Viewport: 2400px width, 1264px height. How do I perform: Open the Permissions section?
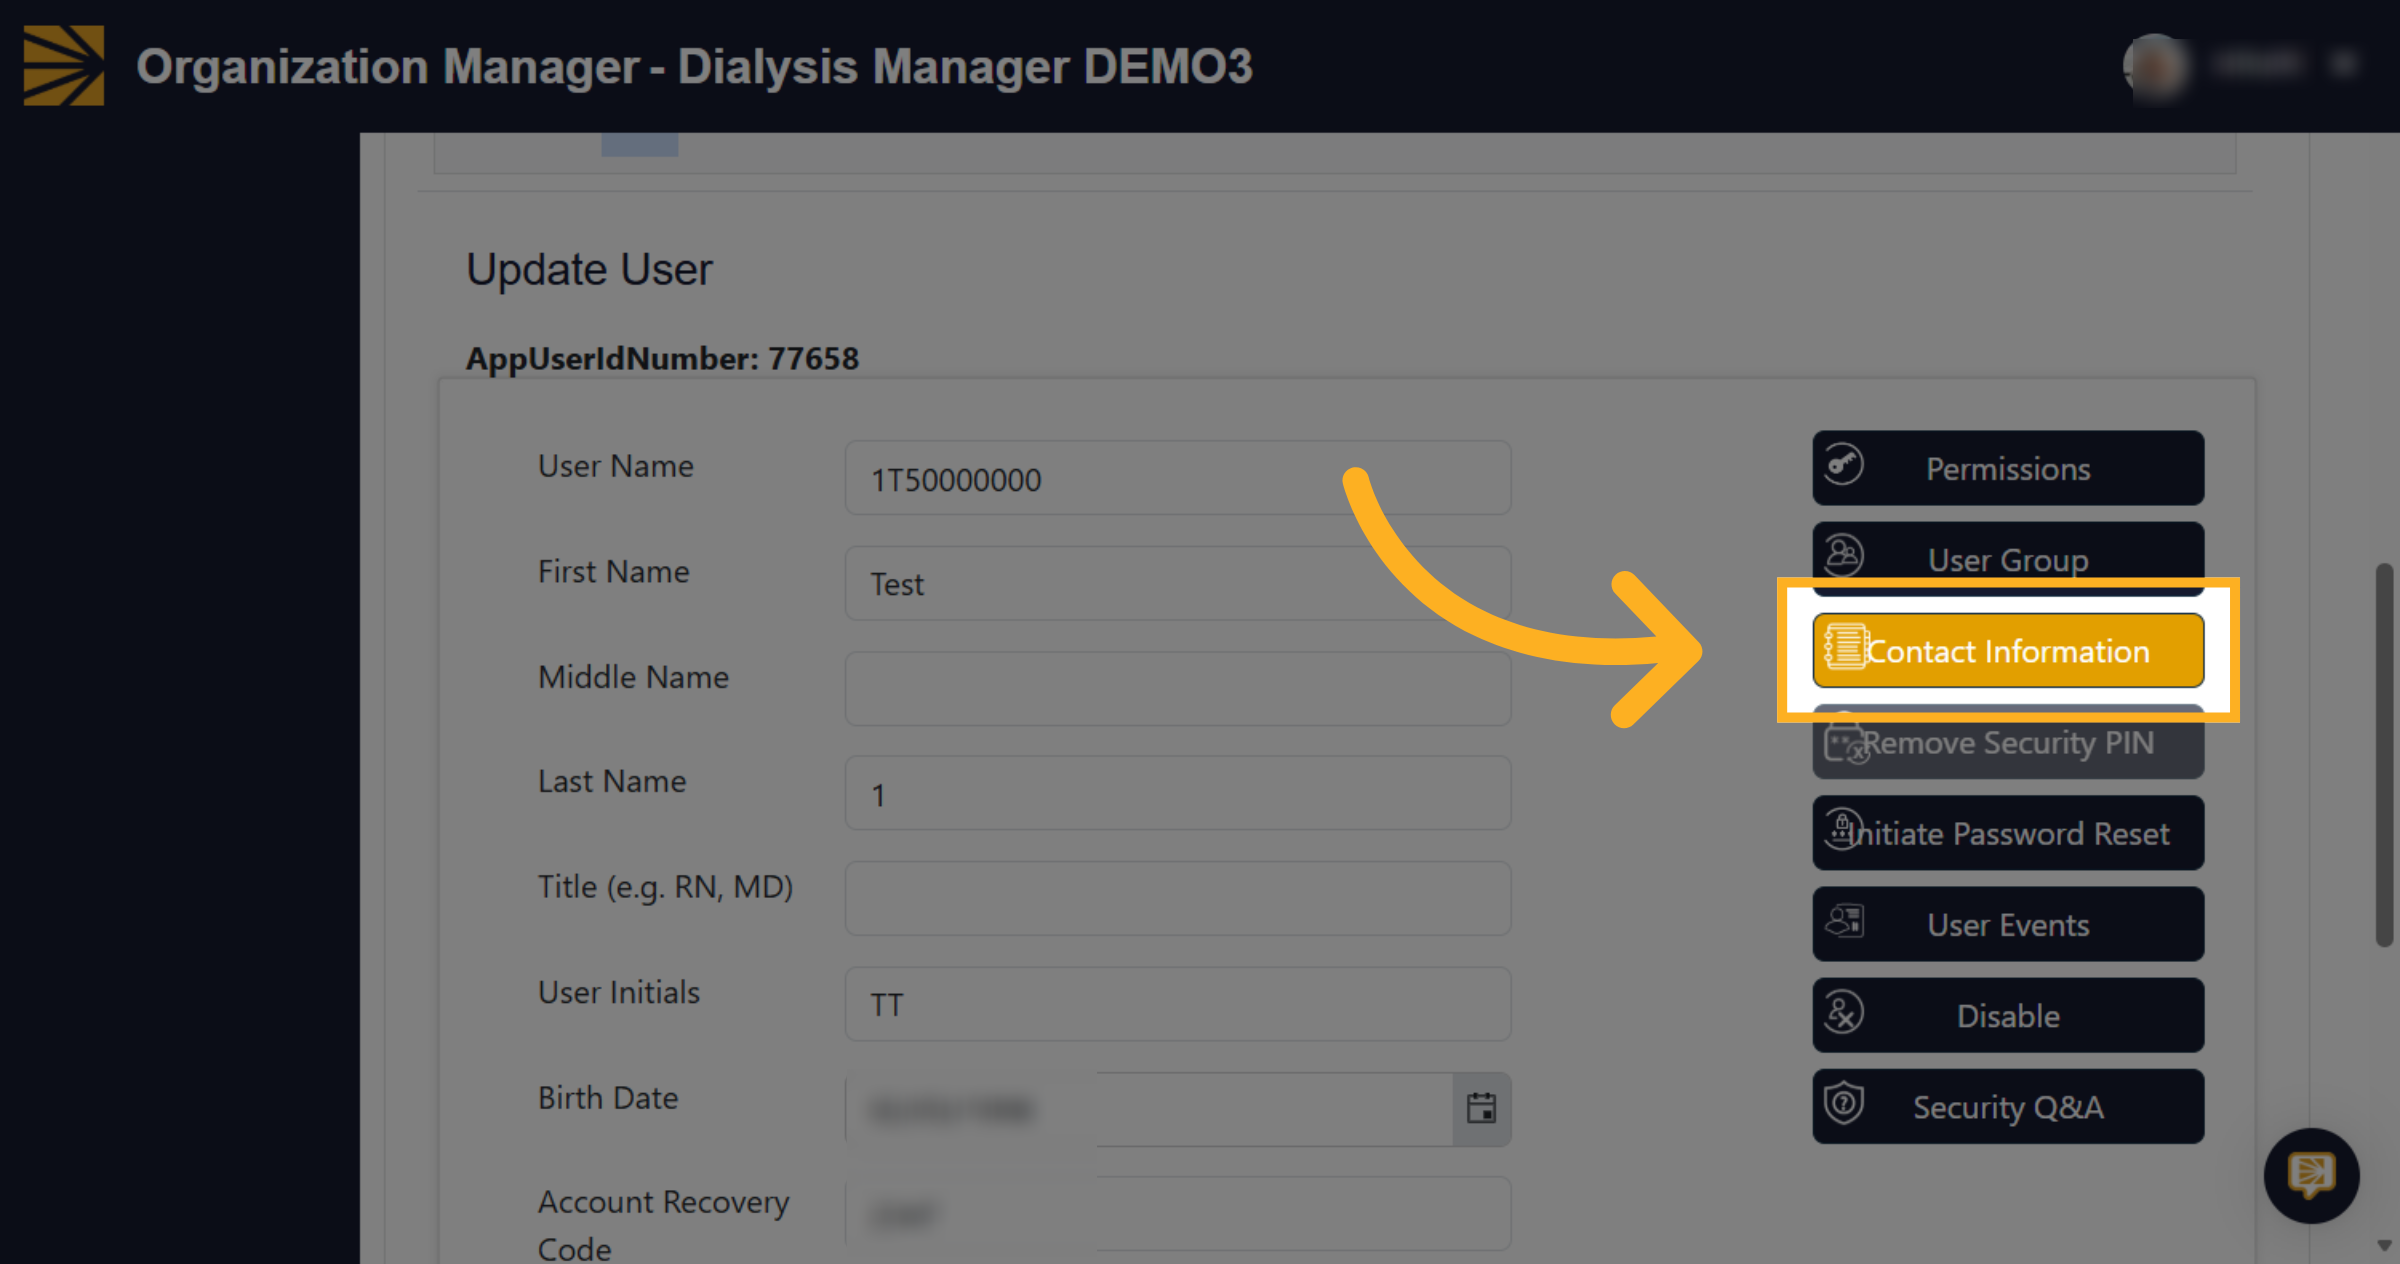pyautogui.click(x=2008, y=468)
